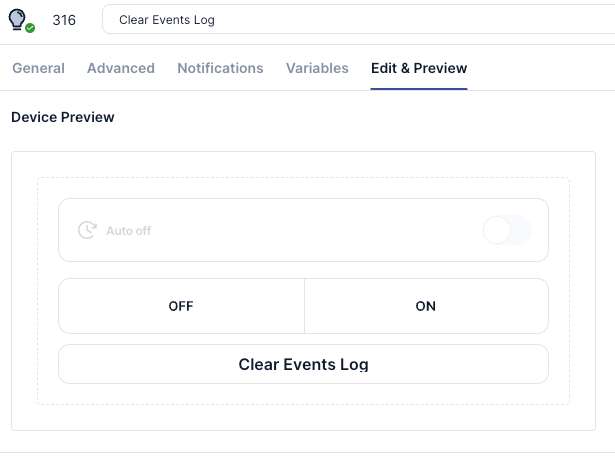Enable the Auto off toggle switch
Image resolution: width=615 pixels, height=463 pixels.
coord(506,230)
